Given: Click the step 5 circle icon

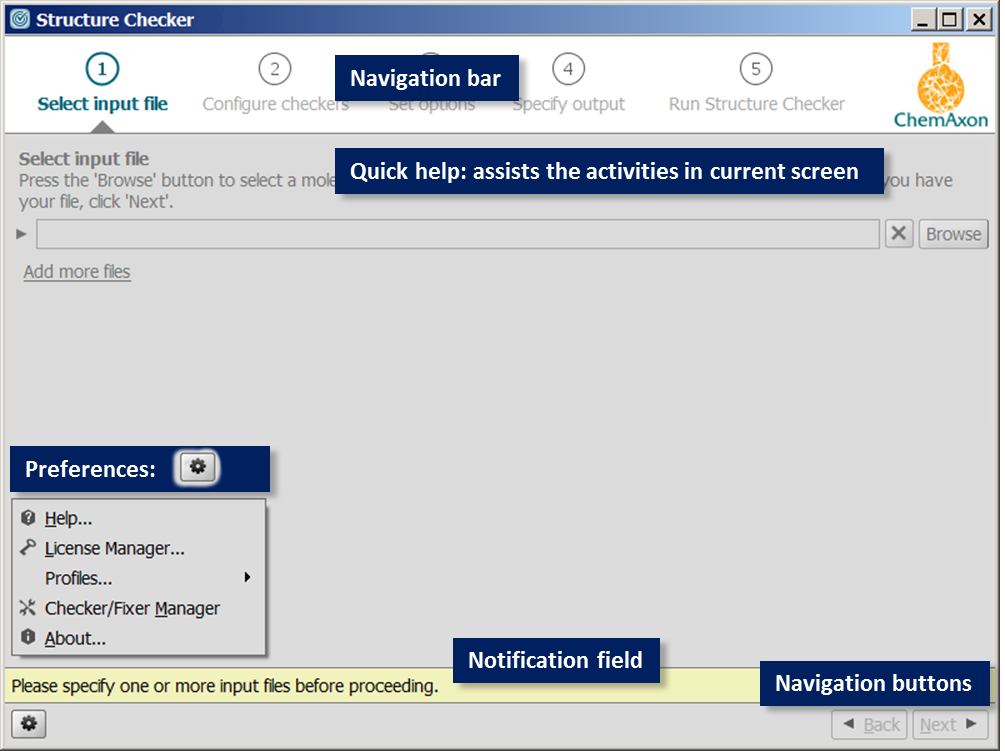Looking at the screenshot, I should click(756, 69).
